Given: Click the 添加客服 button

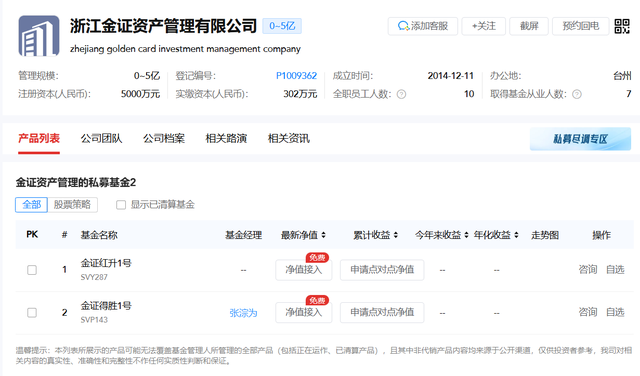Looking at the screenshot, I should (x=423, y=26).
